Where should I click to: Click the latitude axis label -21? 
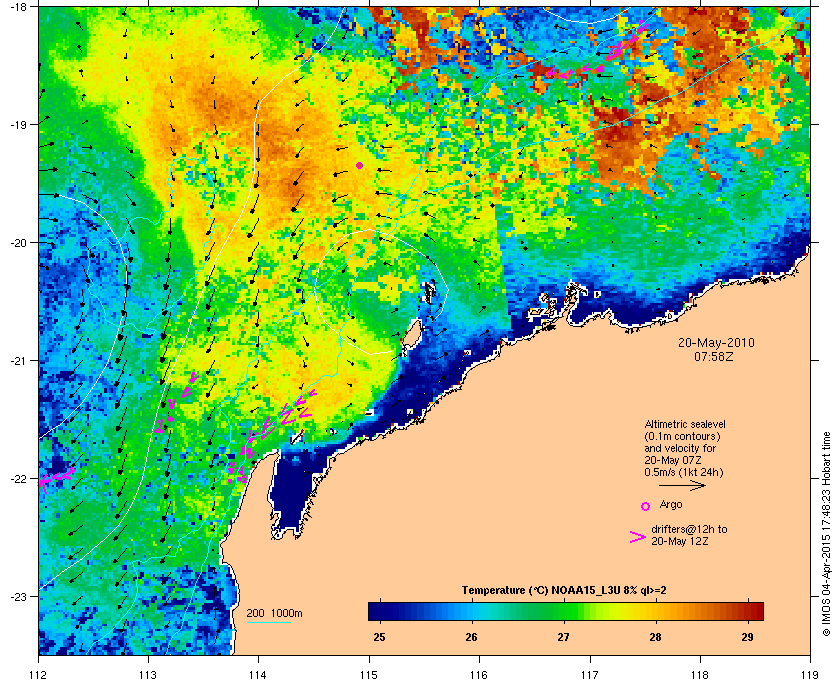coord(18,361)
